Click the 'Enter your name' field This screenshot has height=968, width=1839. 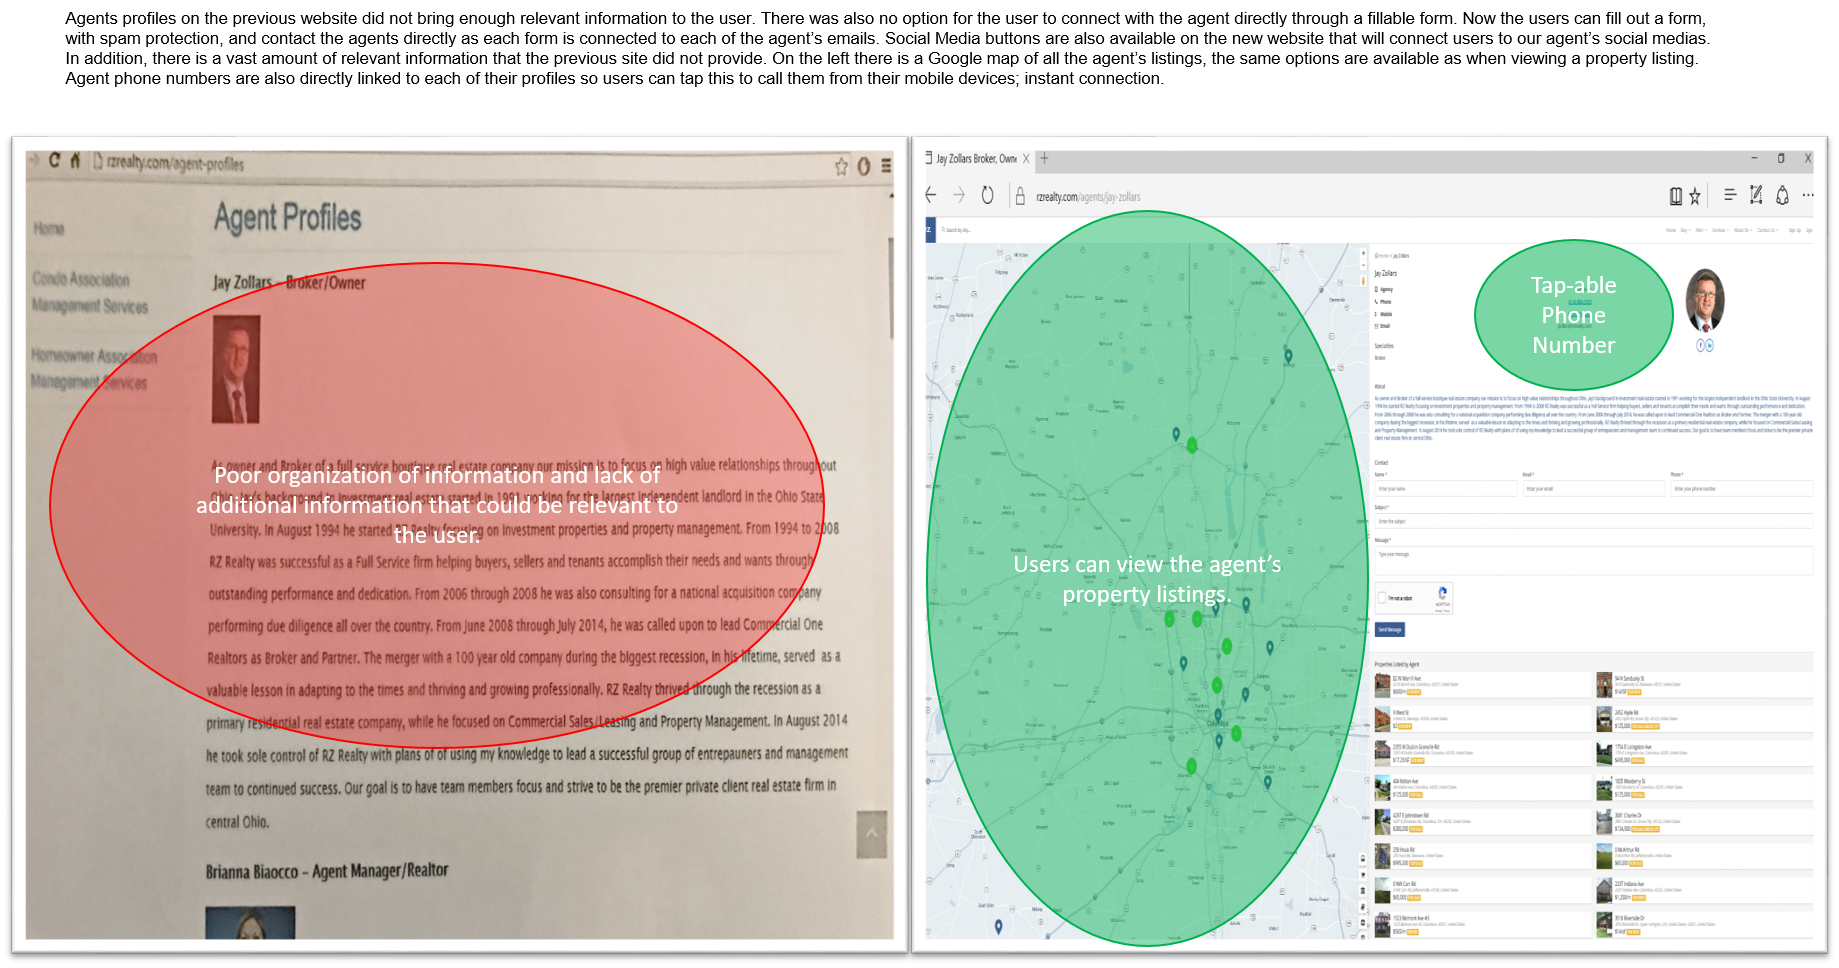pyautogui.click(x=1445, y=489)
